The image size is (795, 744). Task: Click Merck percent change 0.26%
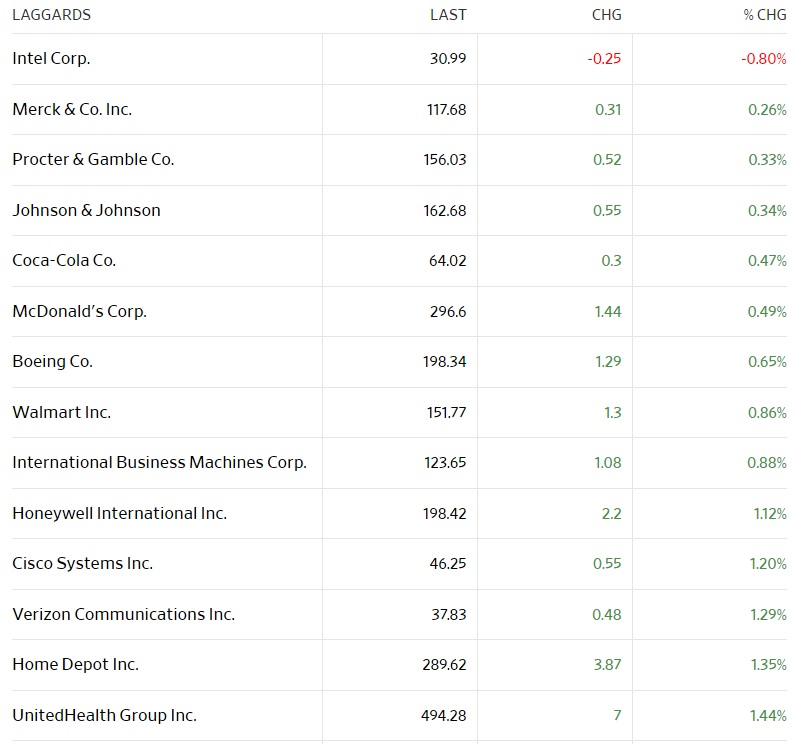click(x=768, y=109)
